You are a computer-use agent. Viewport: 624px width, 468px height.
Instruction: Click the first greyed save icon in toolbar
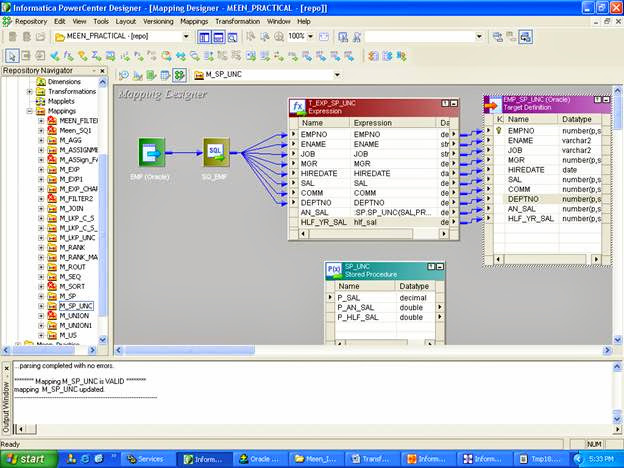point(13,37)
